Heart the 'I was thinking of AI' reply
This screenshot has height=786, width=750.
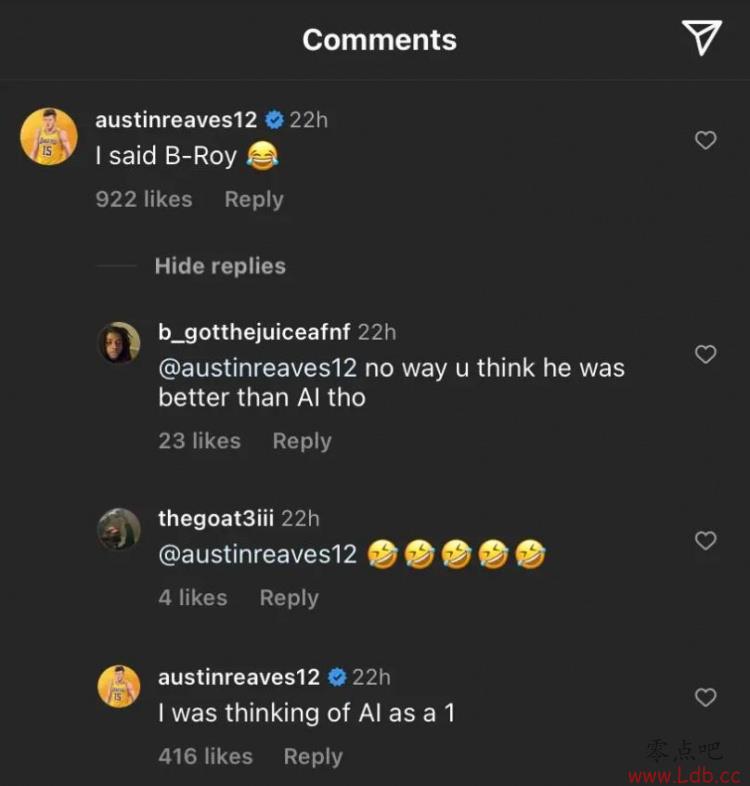click(x=705, y=697)
